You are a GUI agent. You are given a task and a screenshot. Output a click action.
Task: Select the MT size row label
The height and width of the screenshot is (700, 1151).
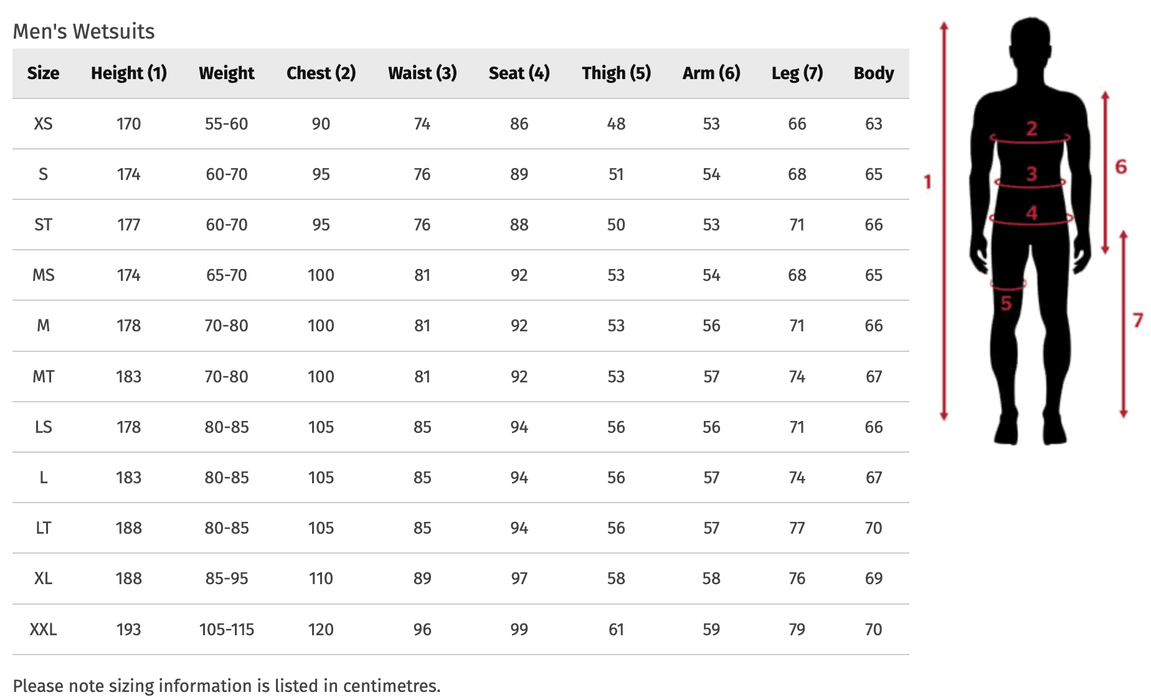(43, 377)
